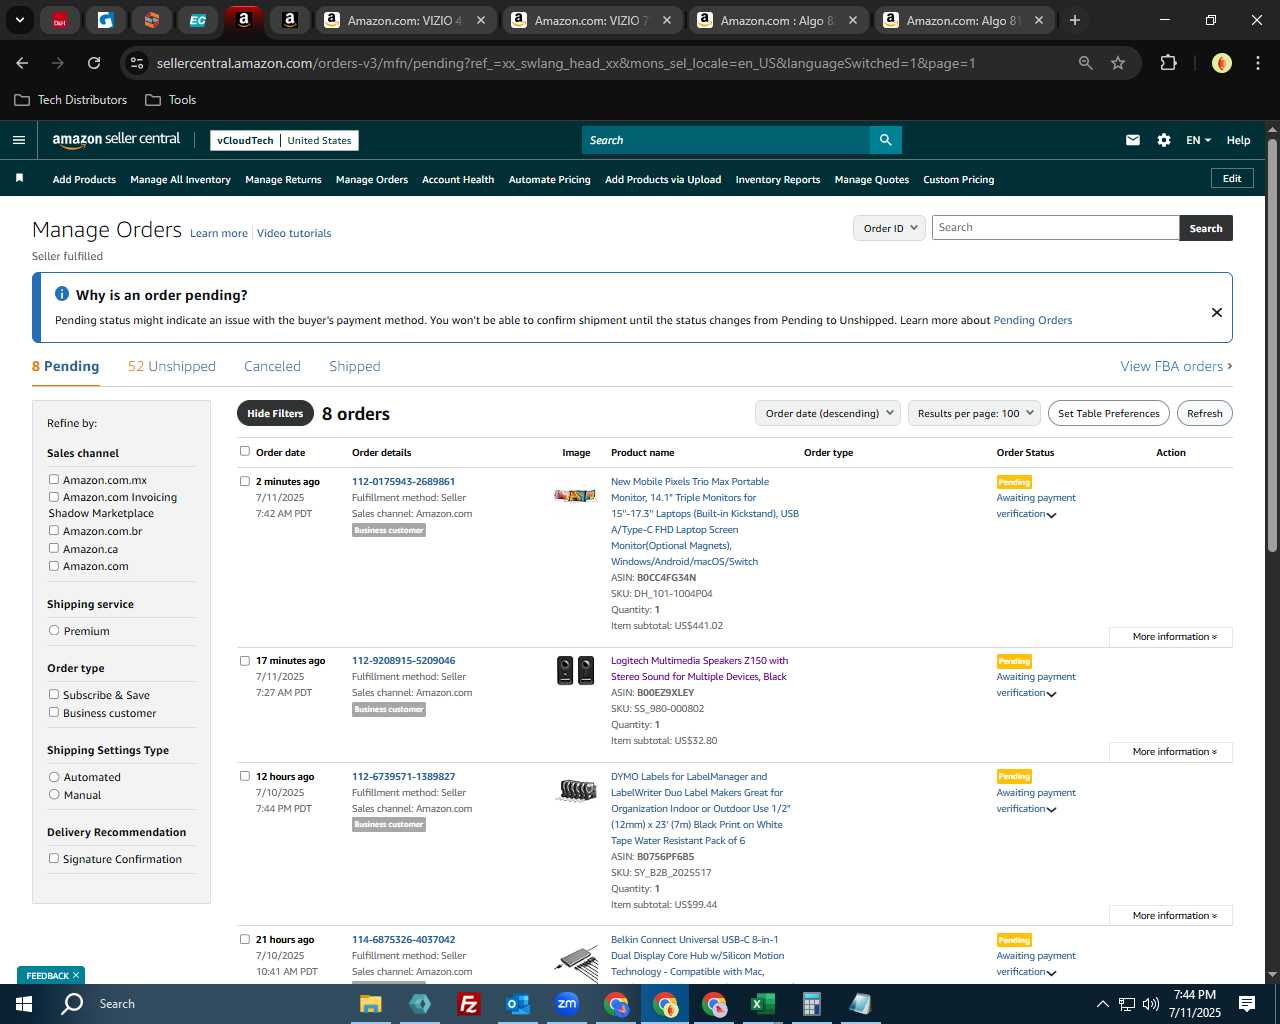Open the EN language dropdown

click(1198, 140)
